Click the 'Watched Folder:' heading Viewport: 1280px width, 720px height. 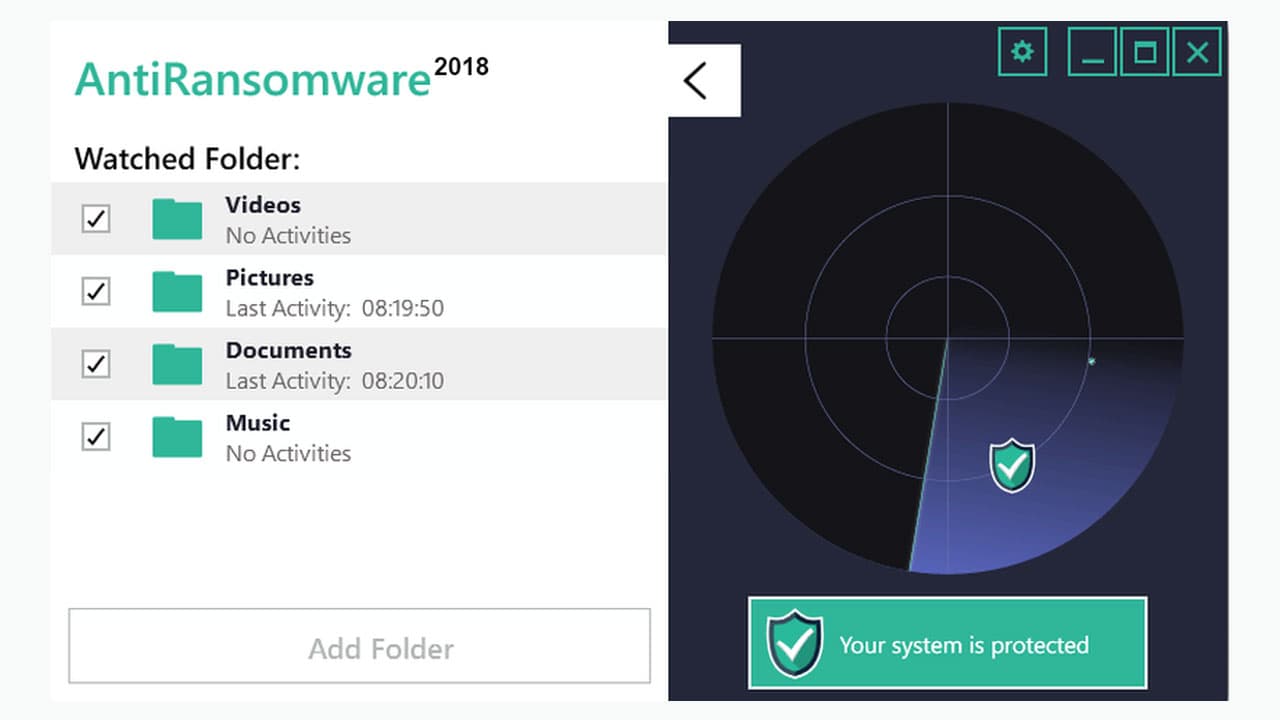click(x=187, y=159)
